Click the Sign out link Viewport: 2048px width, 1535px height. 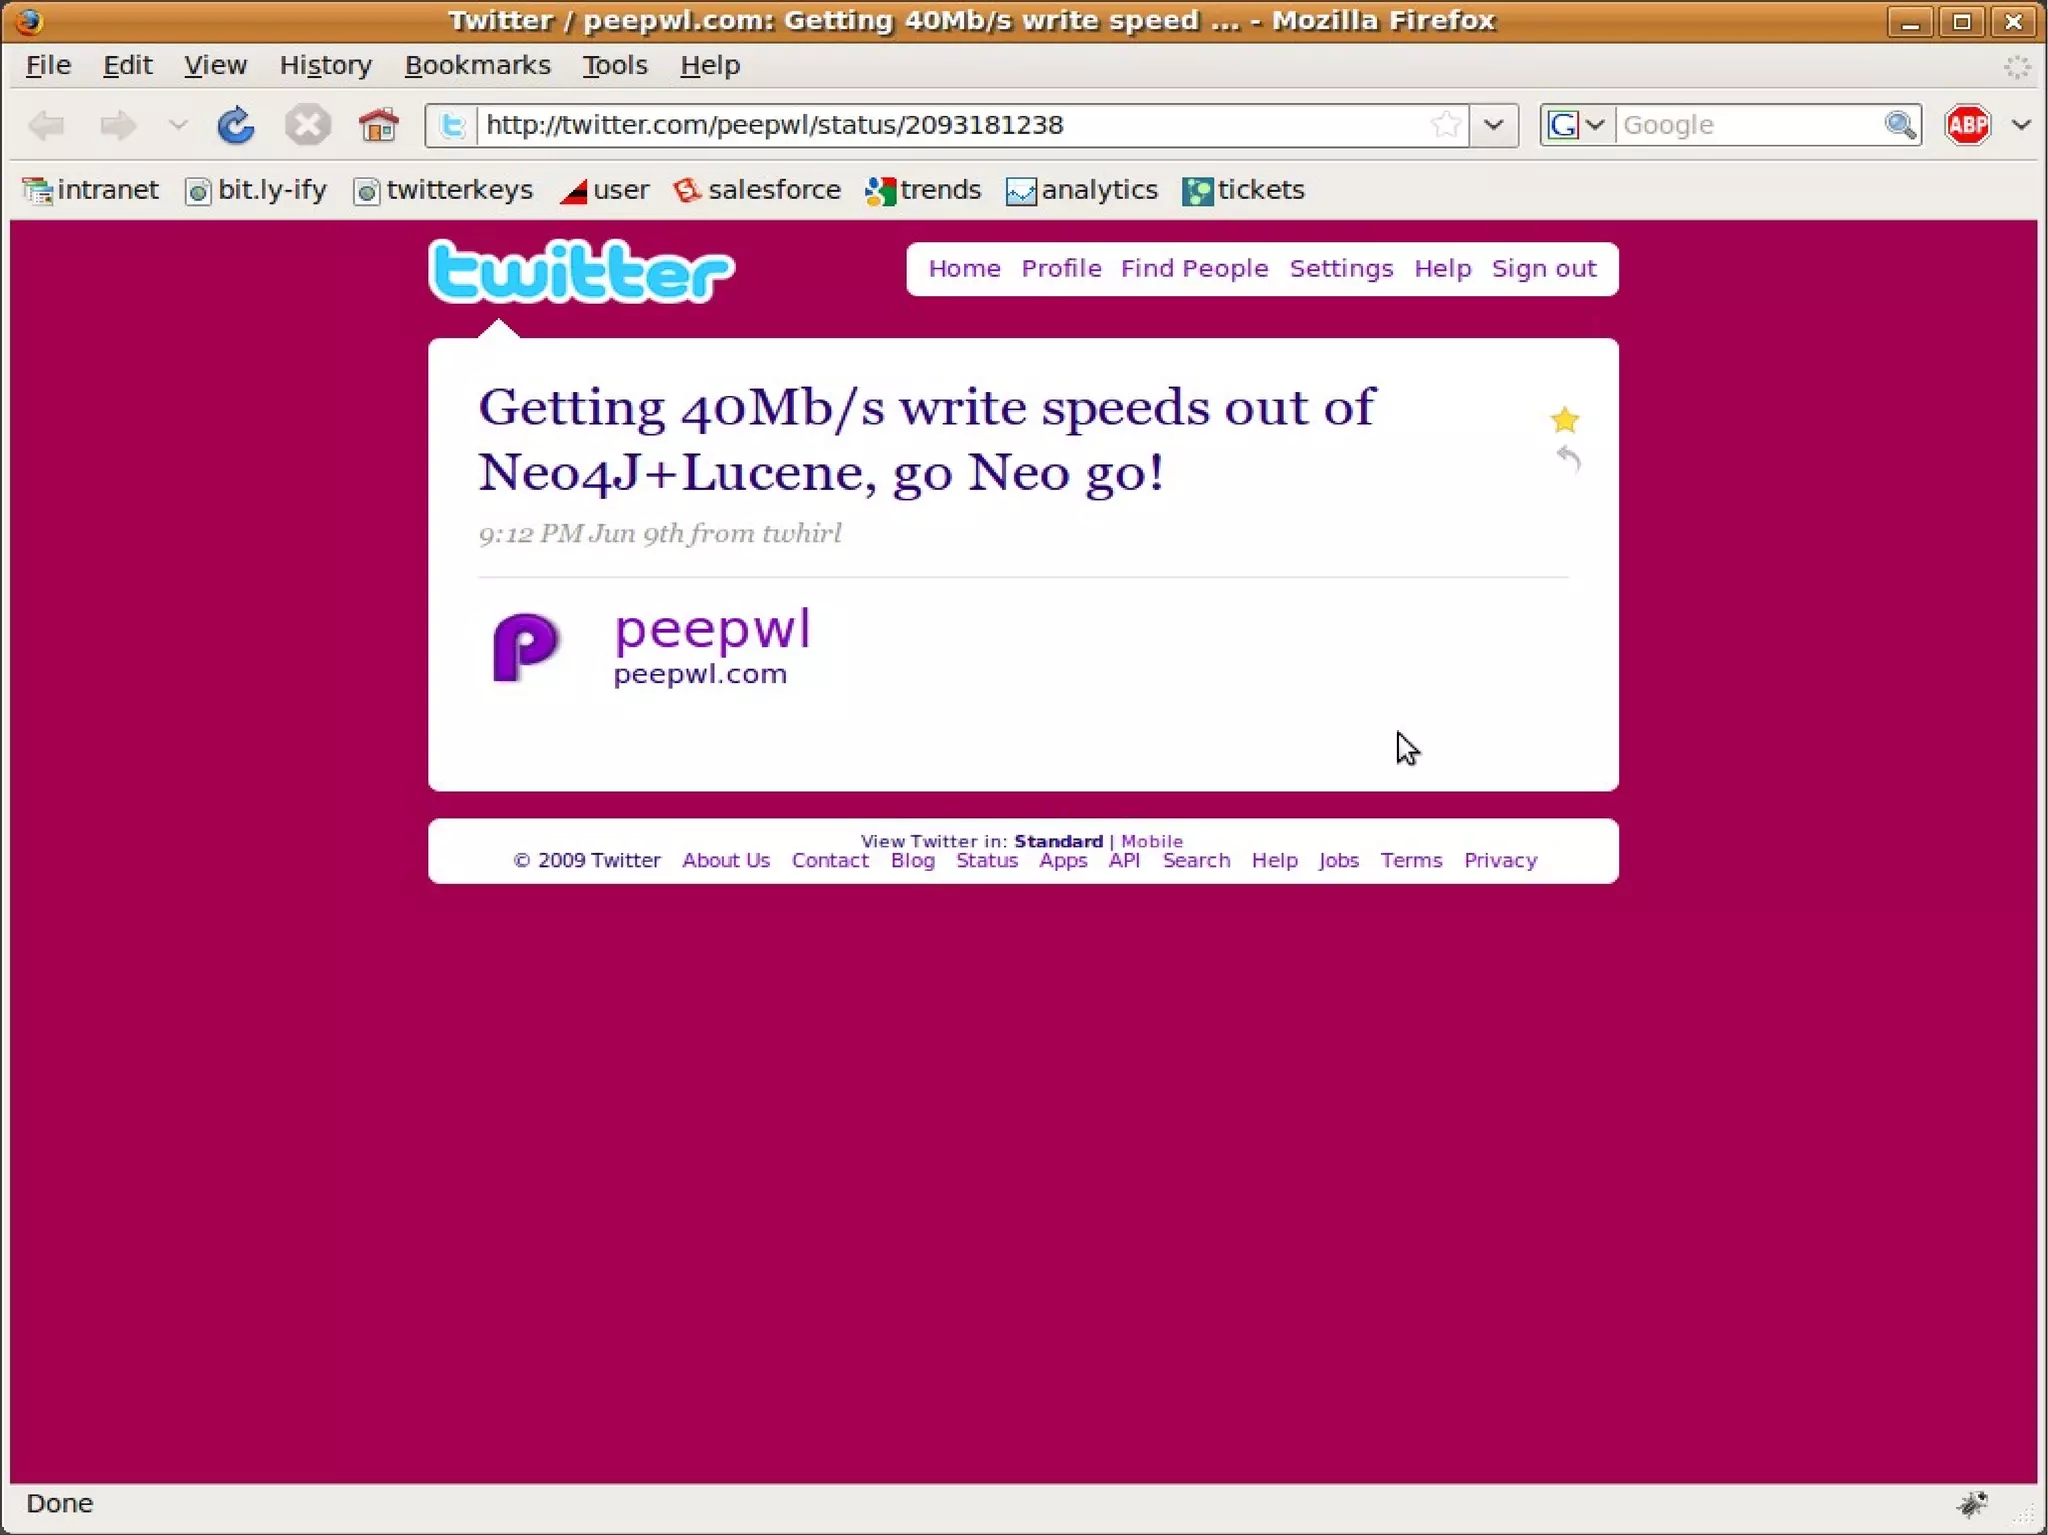pos(1543,268)
